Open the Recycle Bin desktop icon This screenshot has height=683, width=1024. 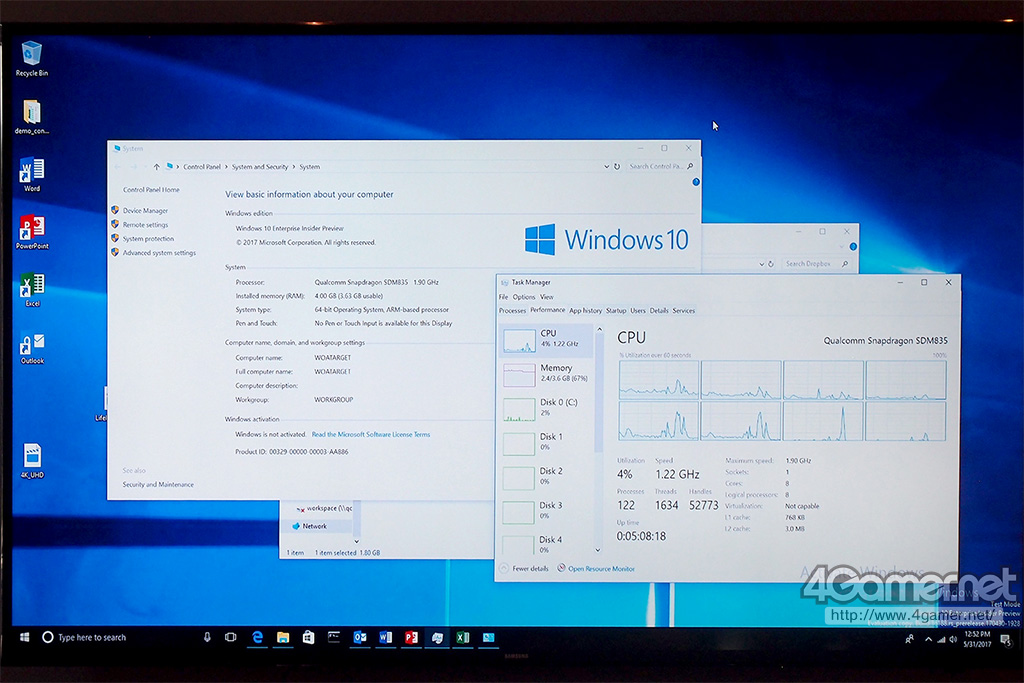tap(31, 58)
